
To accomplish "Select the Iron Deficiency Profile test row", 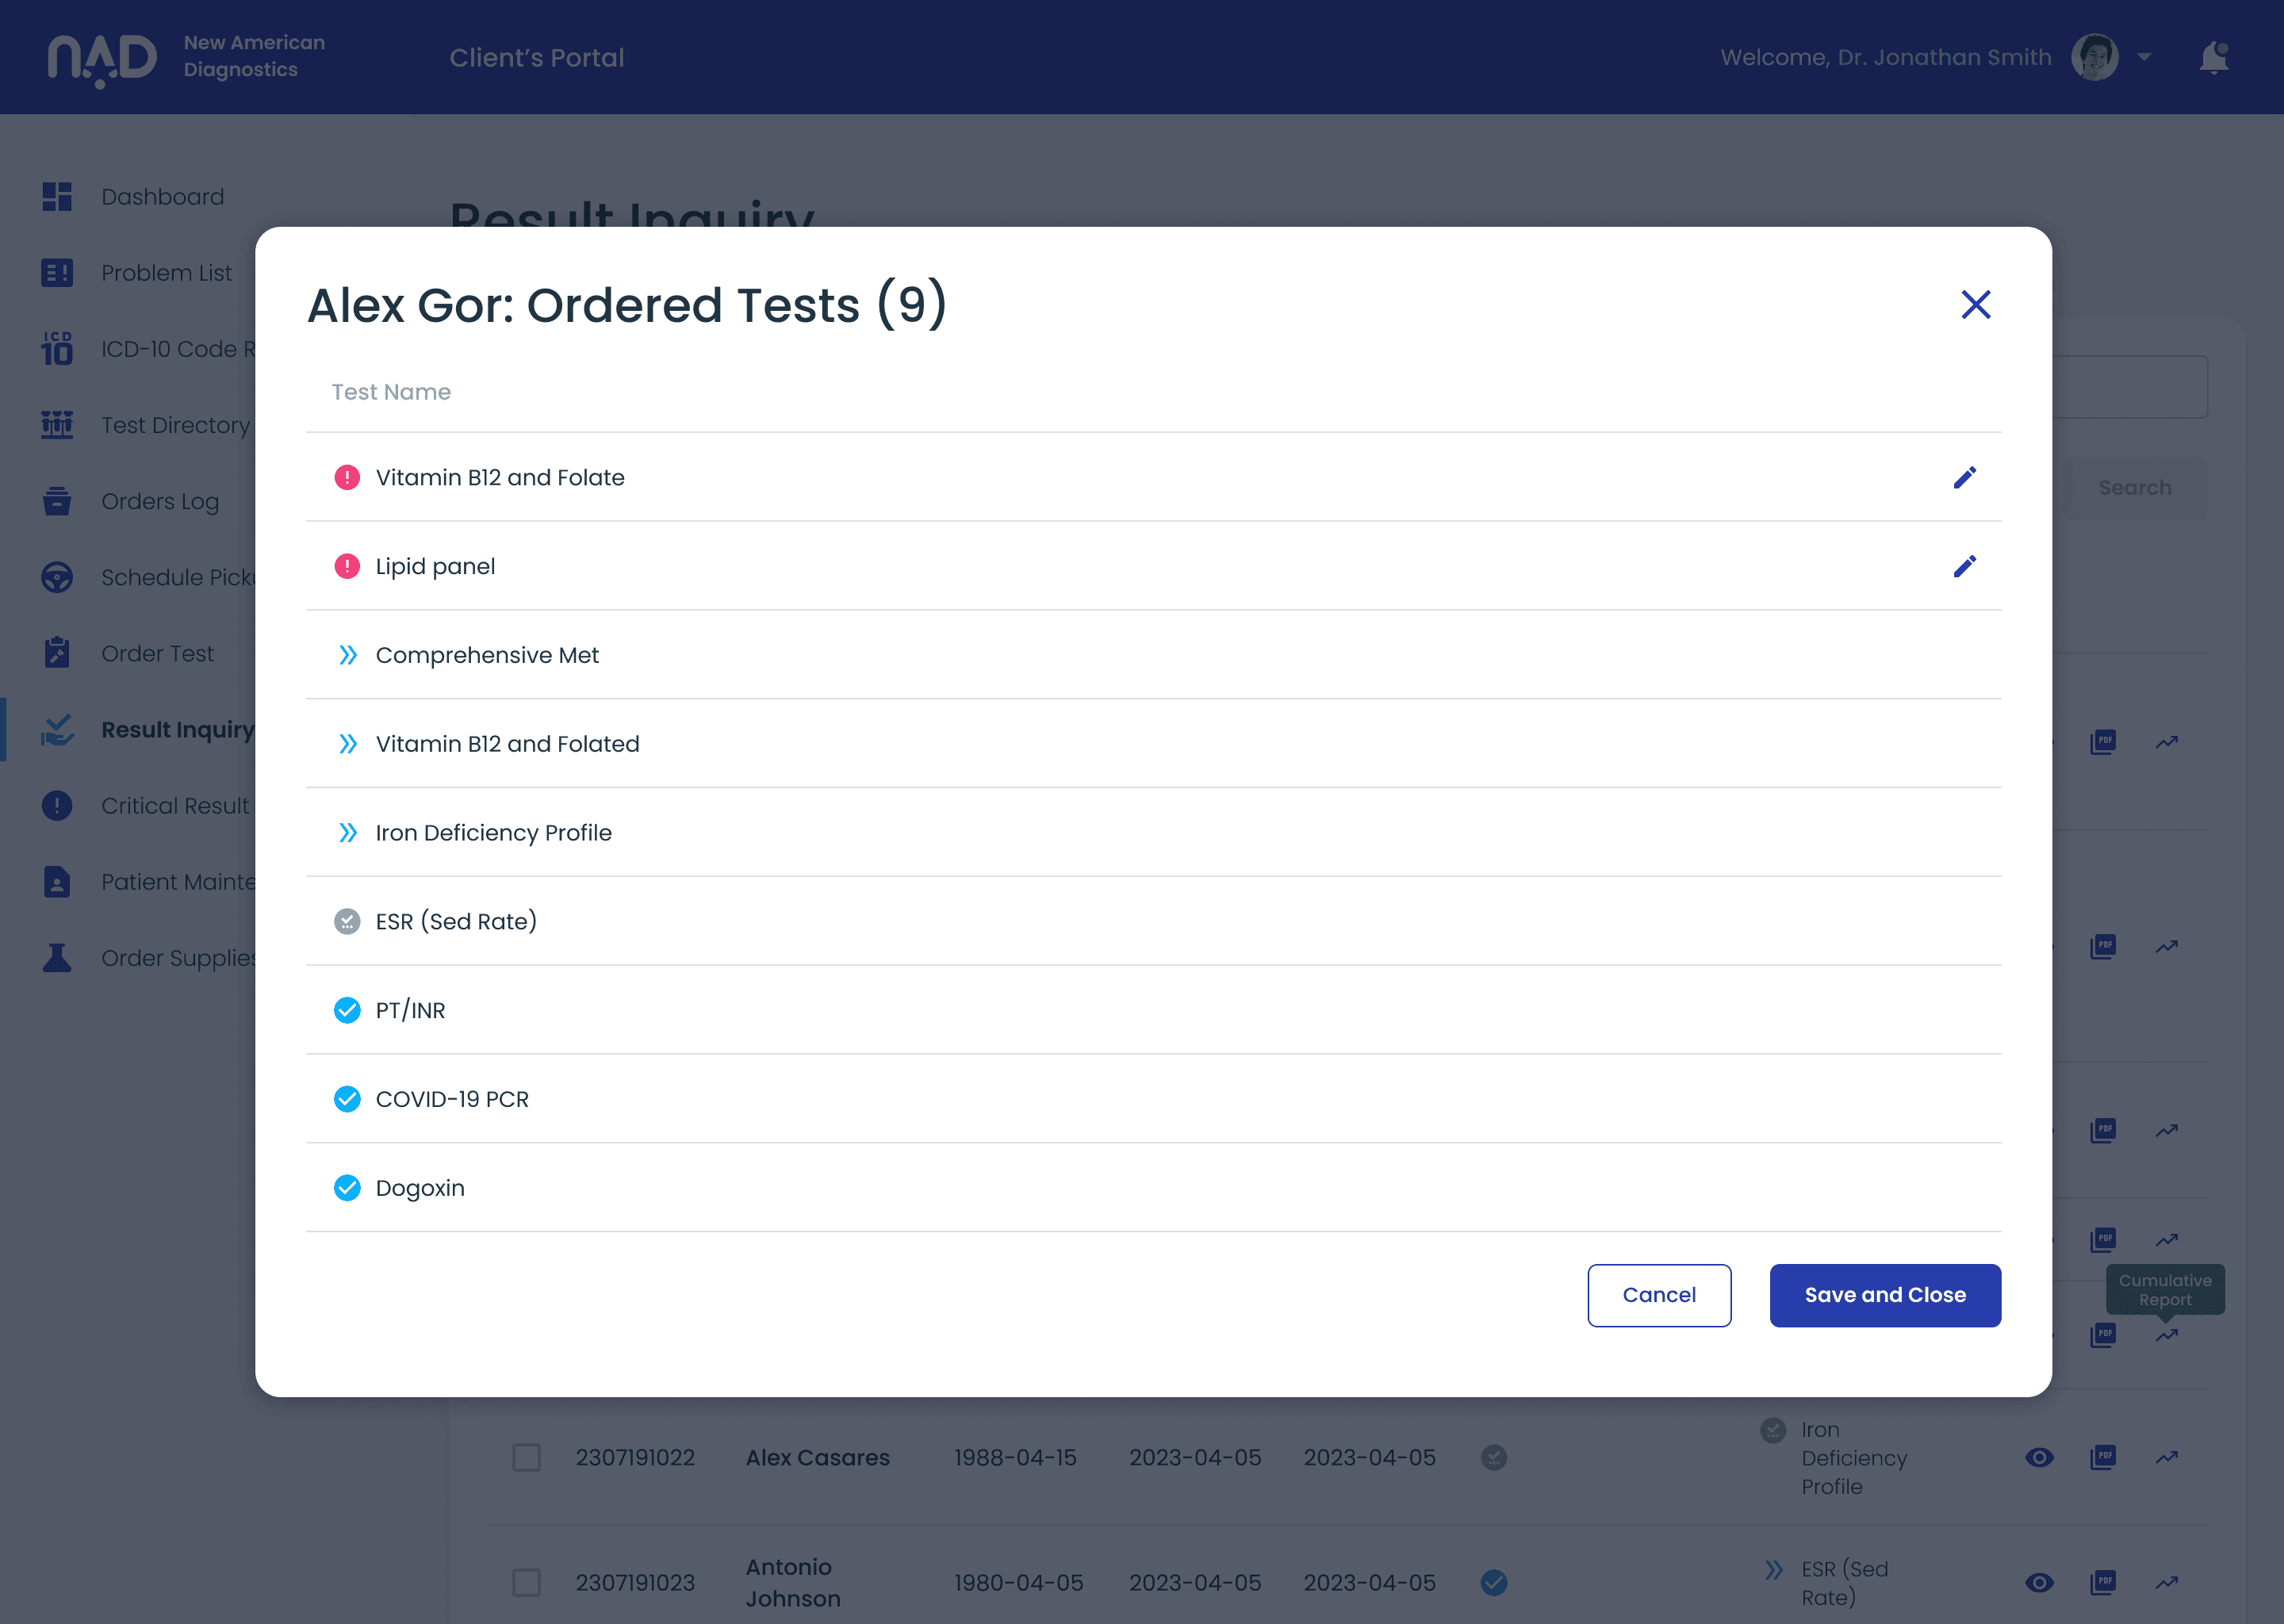I will click(x=1153, y=833).
